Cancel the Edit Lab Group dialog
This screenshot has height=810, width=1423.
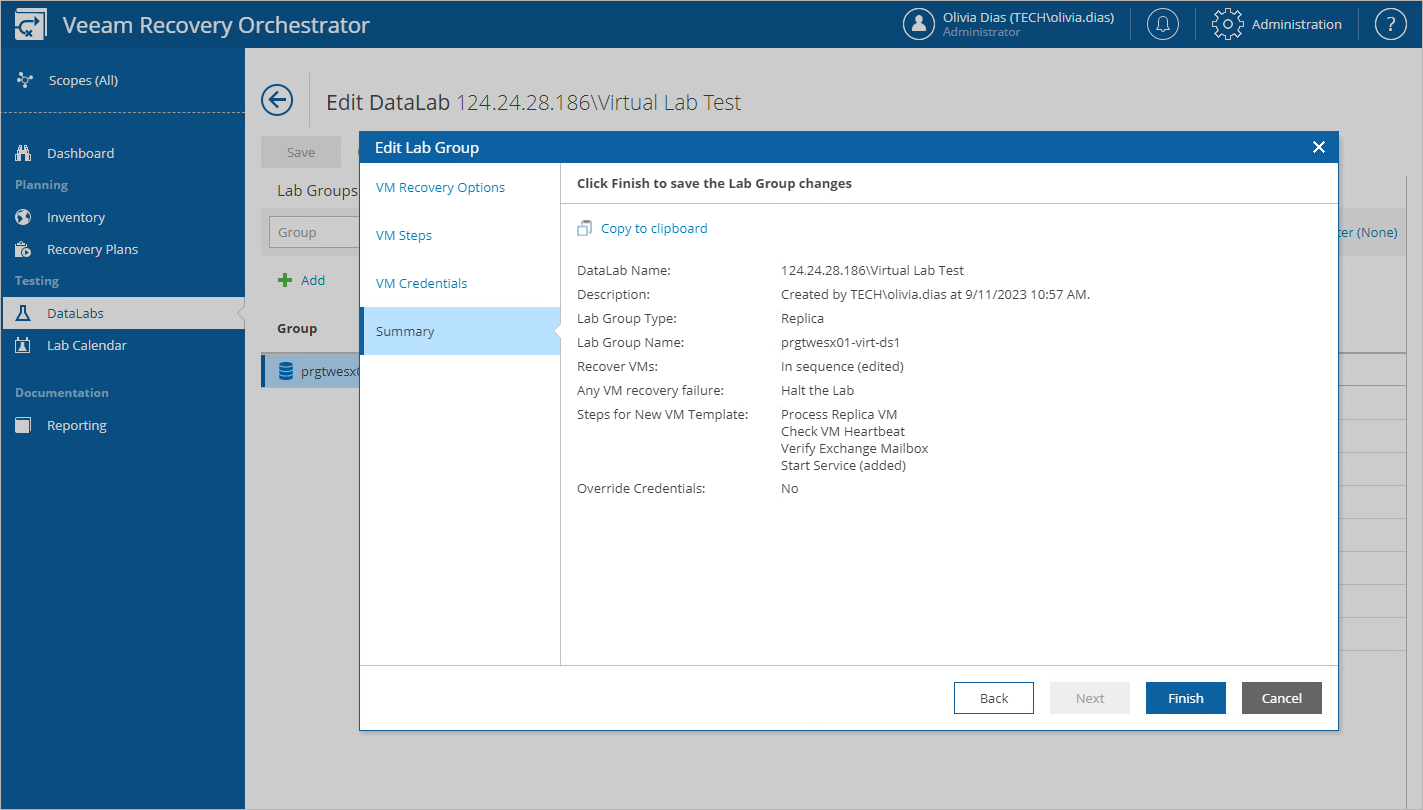coord(1281,697)
